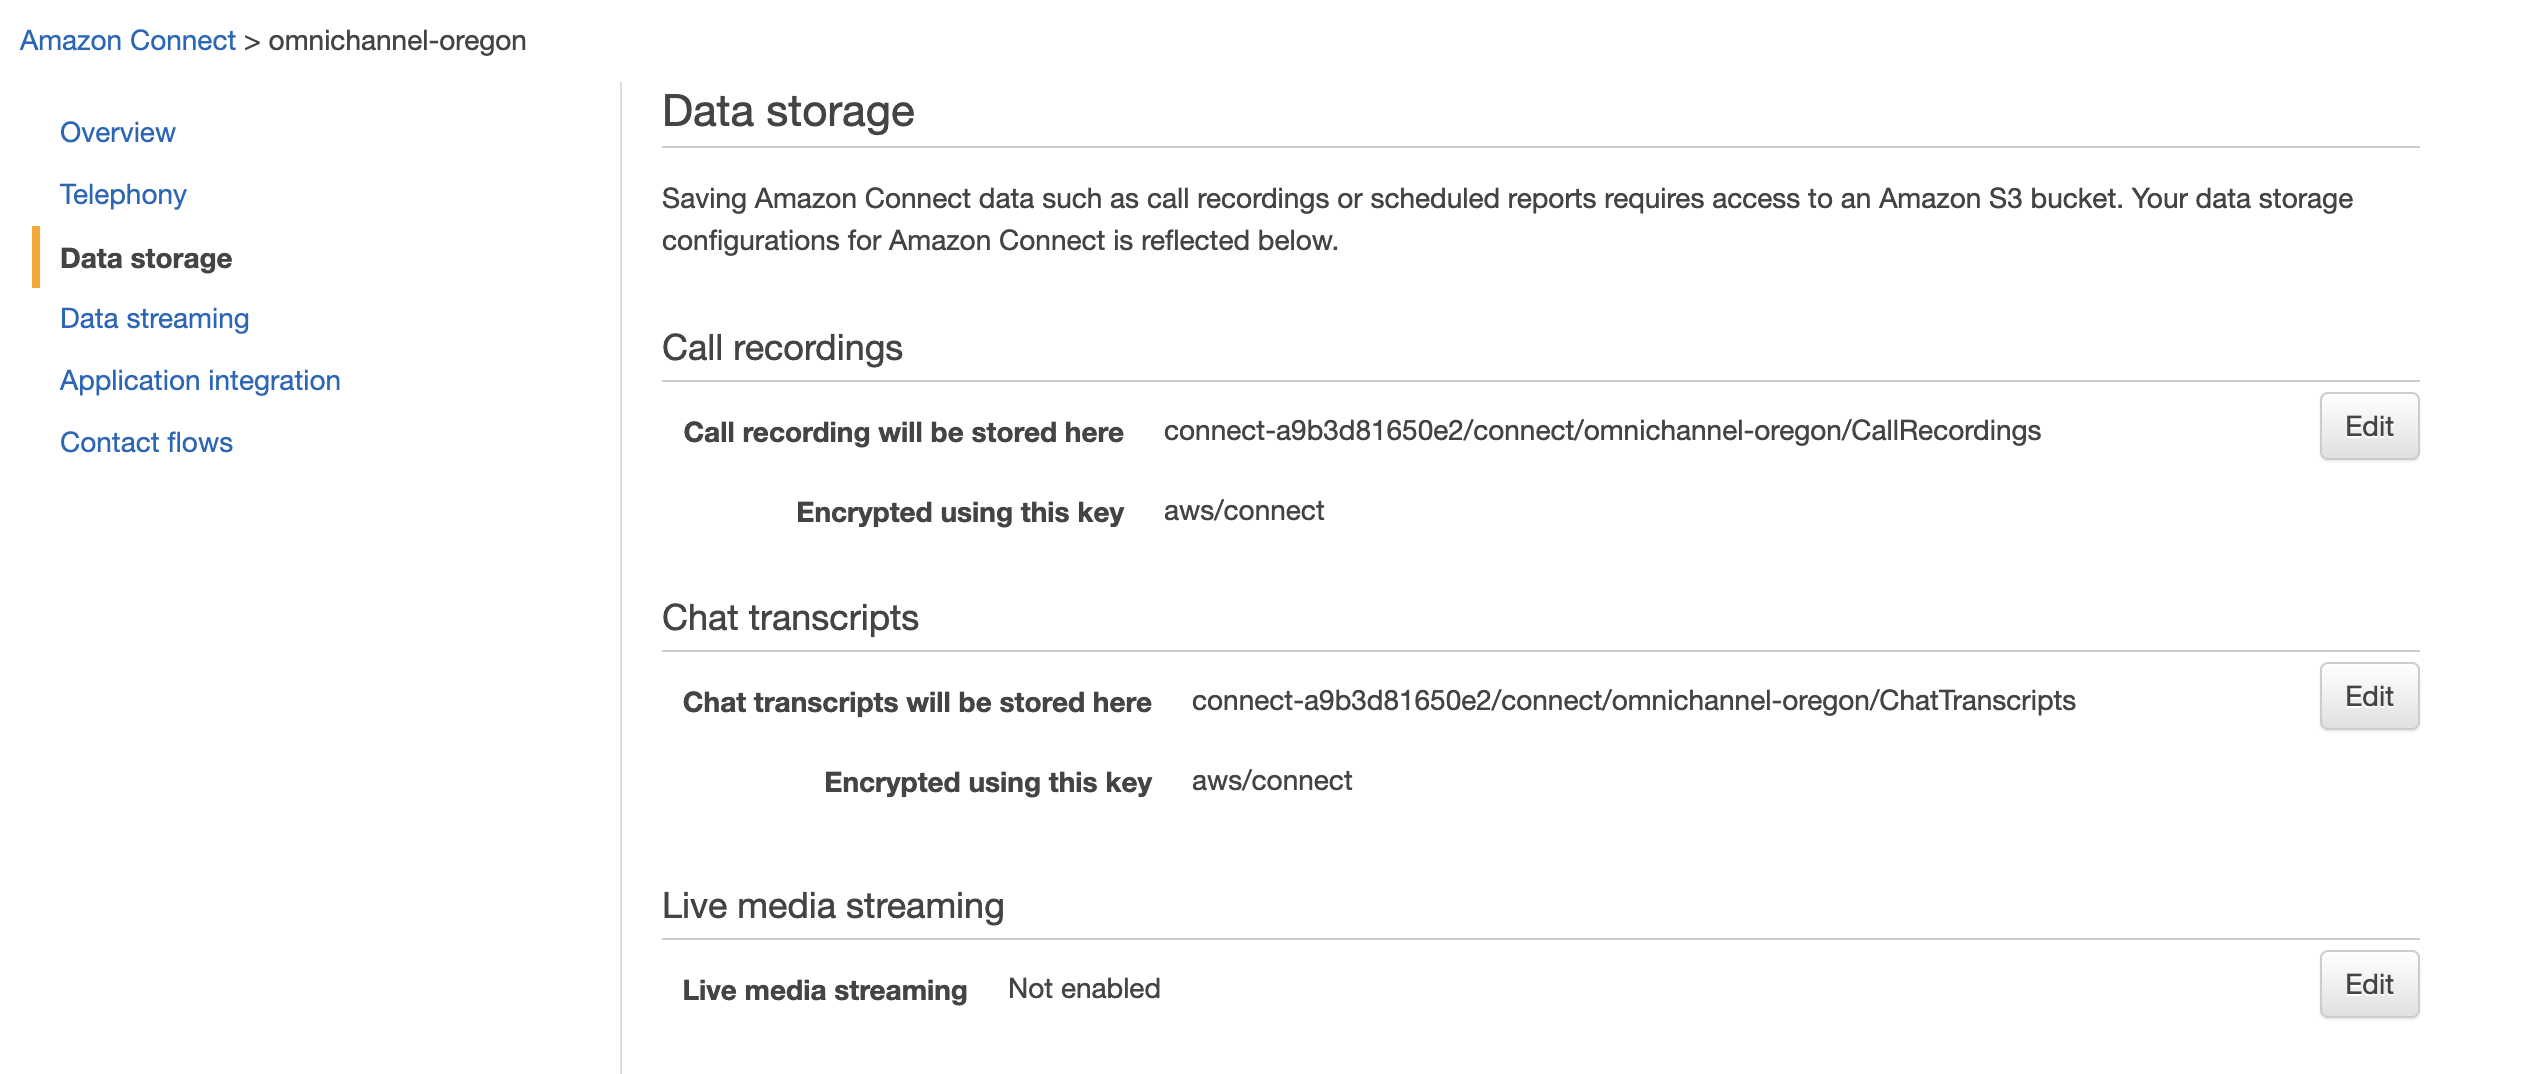Go to the Overview sidebar page
Image resolution: width=2522 pixels, height=1074 pixels.
118,133
